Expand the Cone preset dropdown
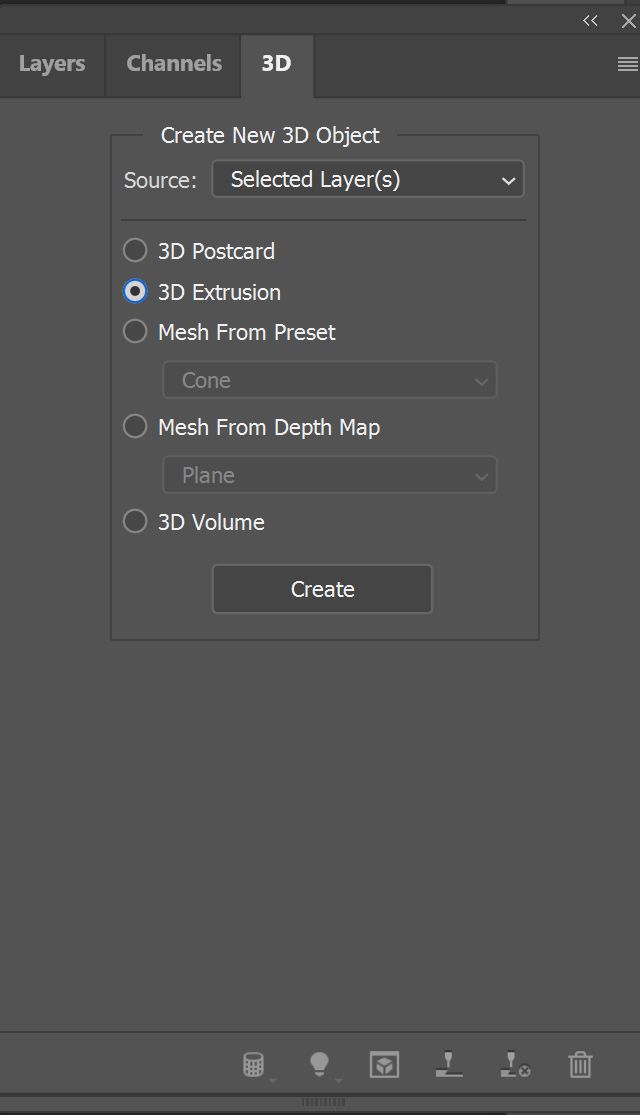The image size is (640, 1115). pyautogui.click(x=329, y=381)
